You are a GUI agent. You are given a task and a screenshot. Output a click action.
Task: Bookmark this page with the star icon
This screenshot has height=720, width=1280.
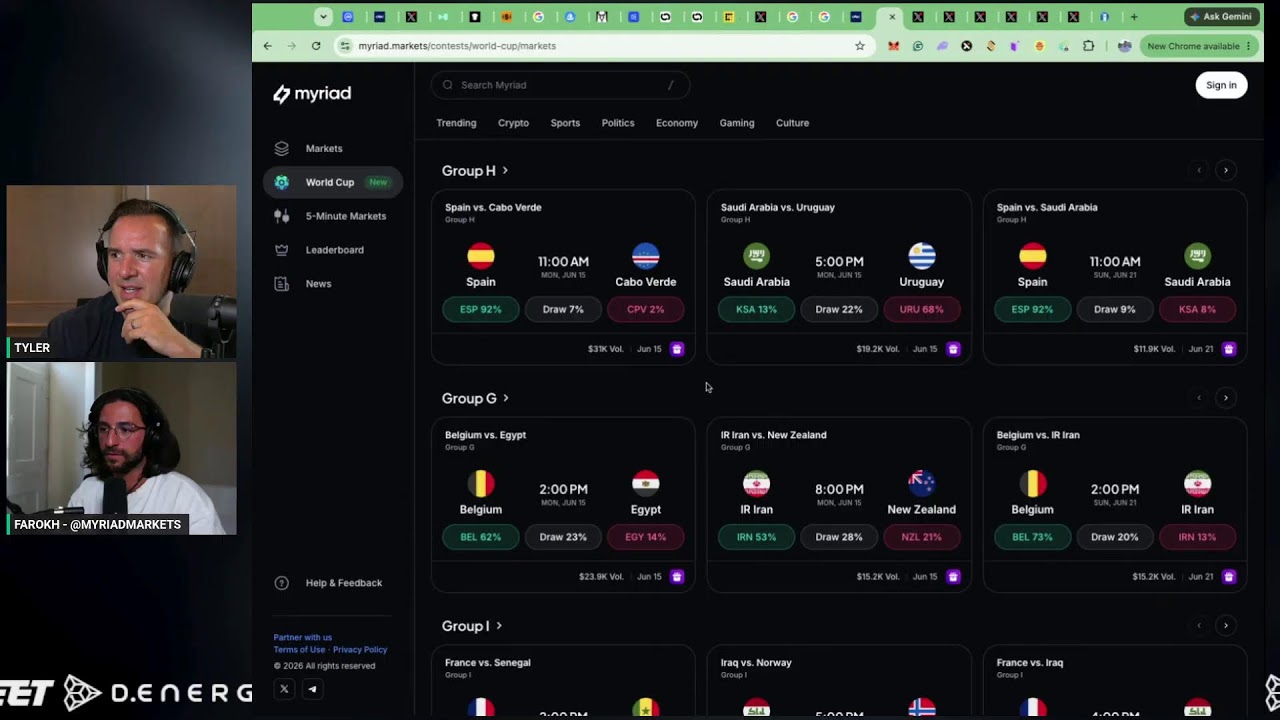pyautogui.click(x=860, y=46)
